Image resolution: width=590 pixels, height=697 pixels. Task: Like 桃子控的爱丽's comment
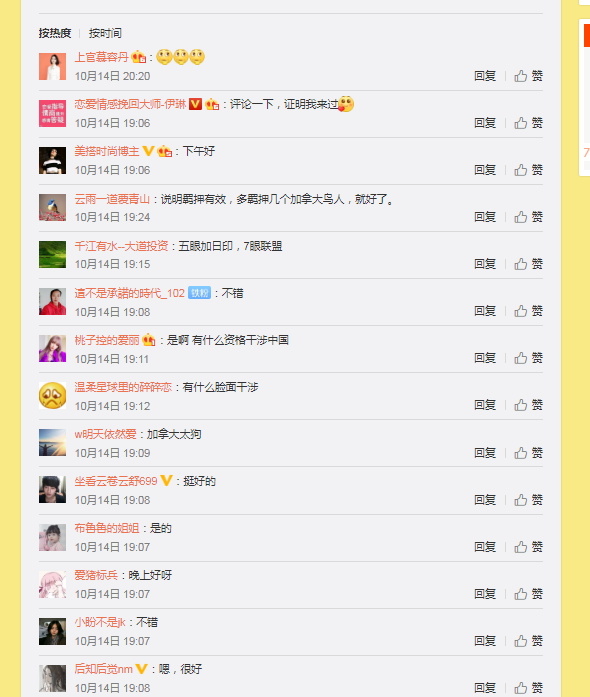click(528, 358)
